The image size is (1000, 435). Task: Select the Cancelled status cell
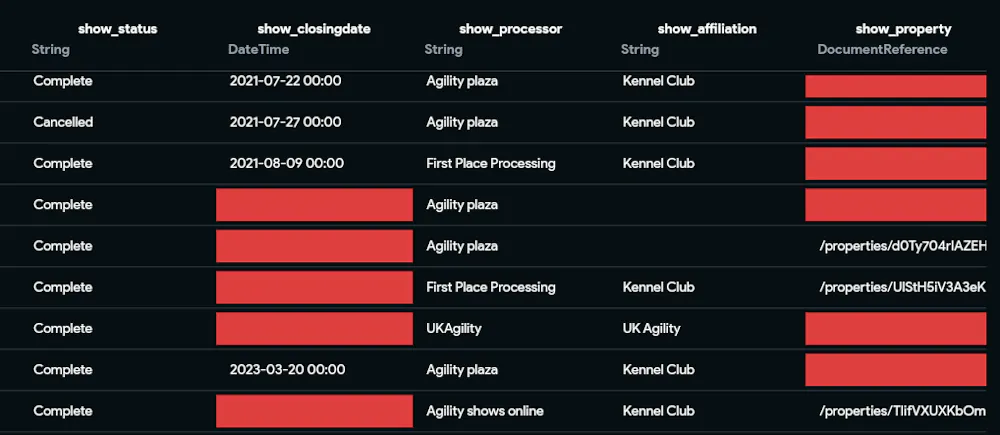pyautogui.click(x=63, y=122)
